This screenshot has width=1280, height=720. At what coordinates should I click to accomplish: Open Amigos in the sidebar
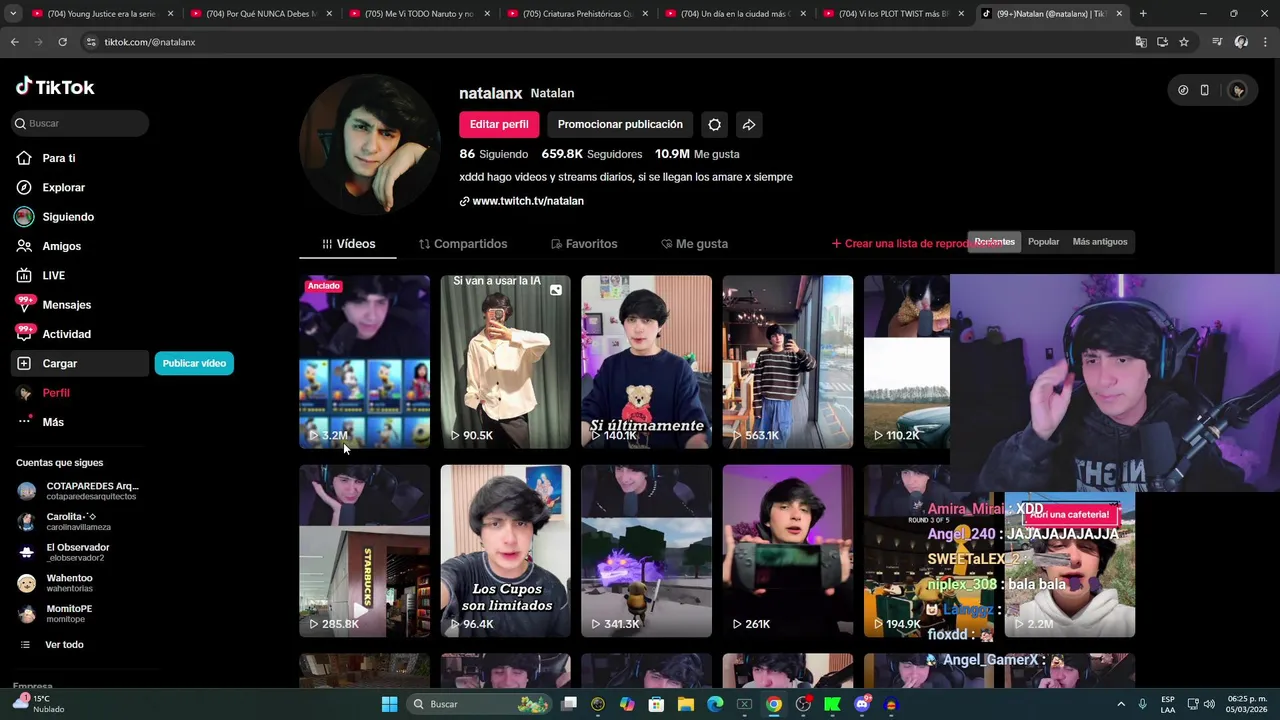pos(62,246)
